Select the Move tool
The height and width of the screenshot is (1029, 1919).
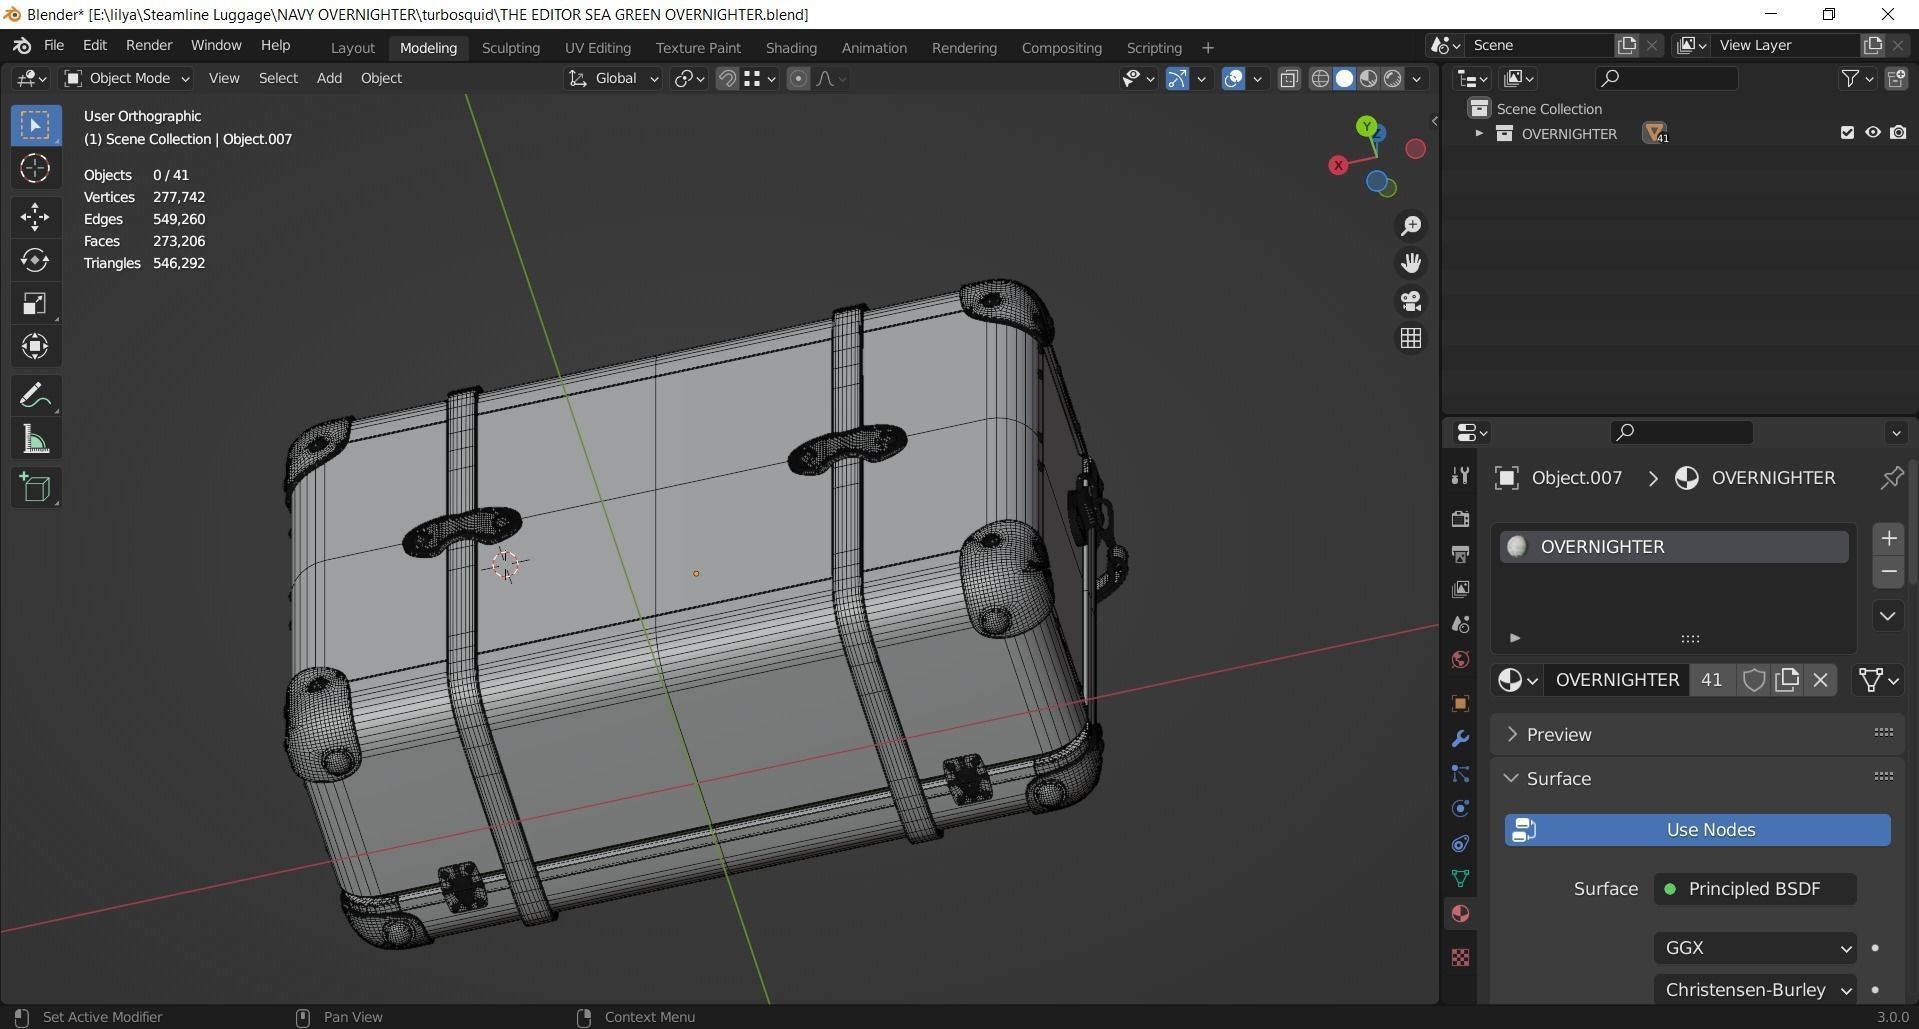coord(35,216)
